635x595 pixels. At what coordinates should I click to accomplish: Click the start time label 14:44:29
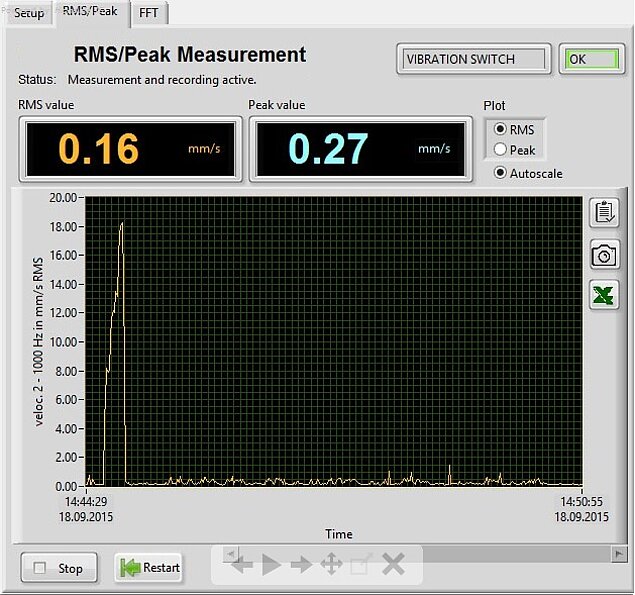click(86, 501)
